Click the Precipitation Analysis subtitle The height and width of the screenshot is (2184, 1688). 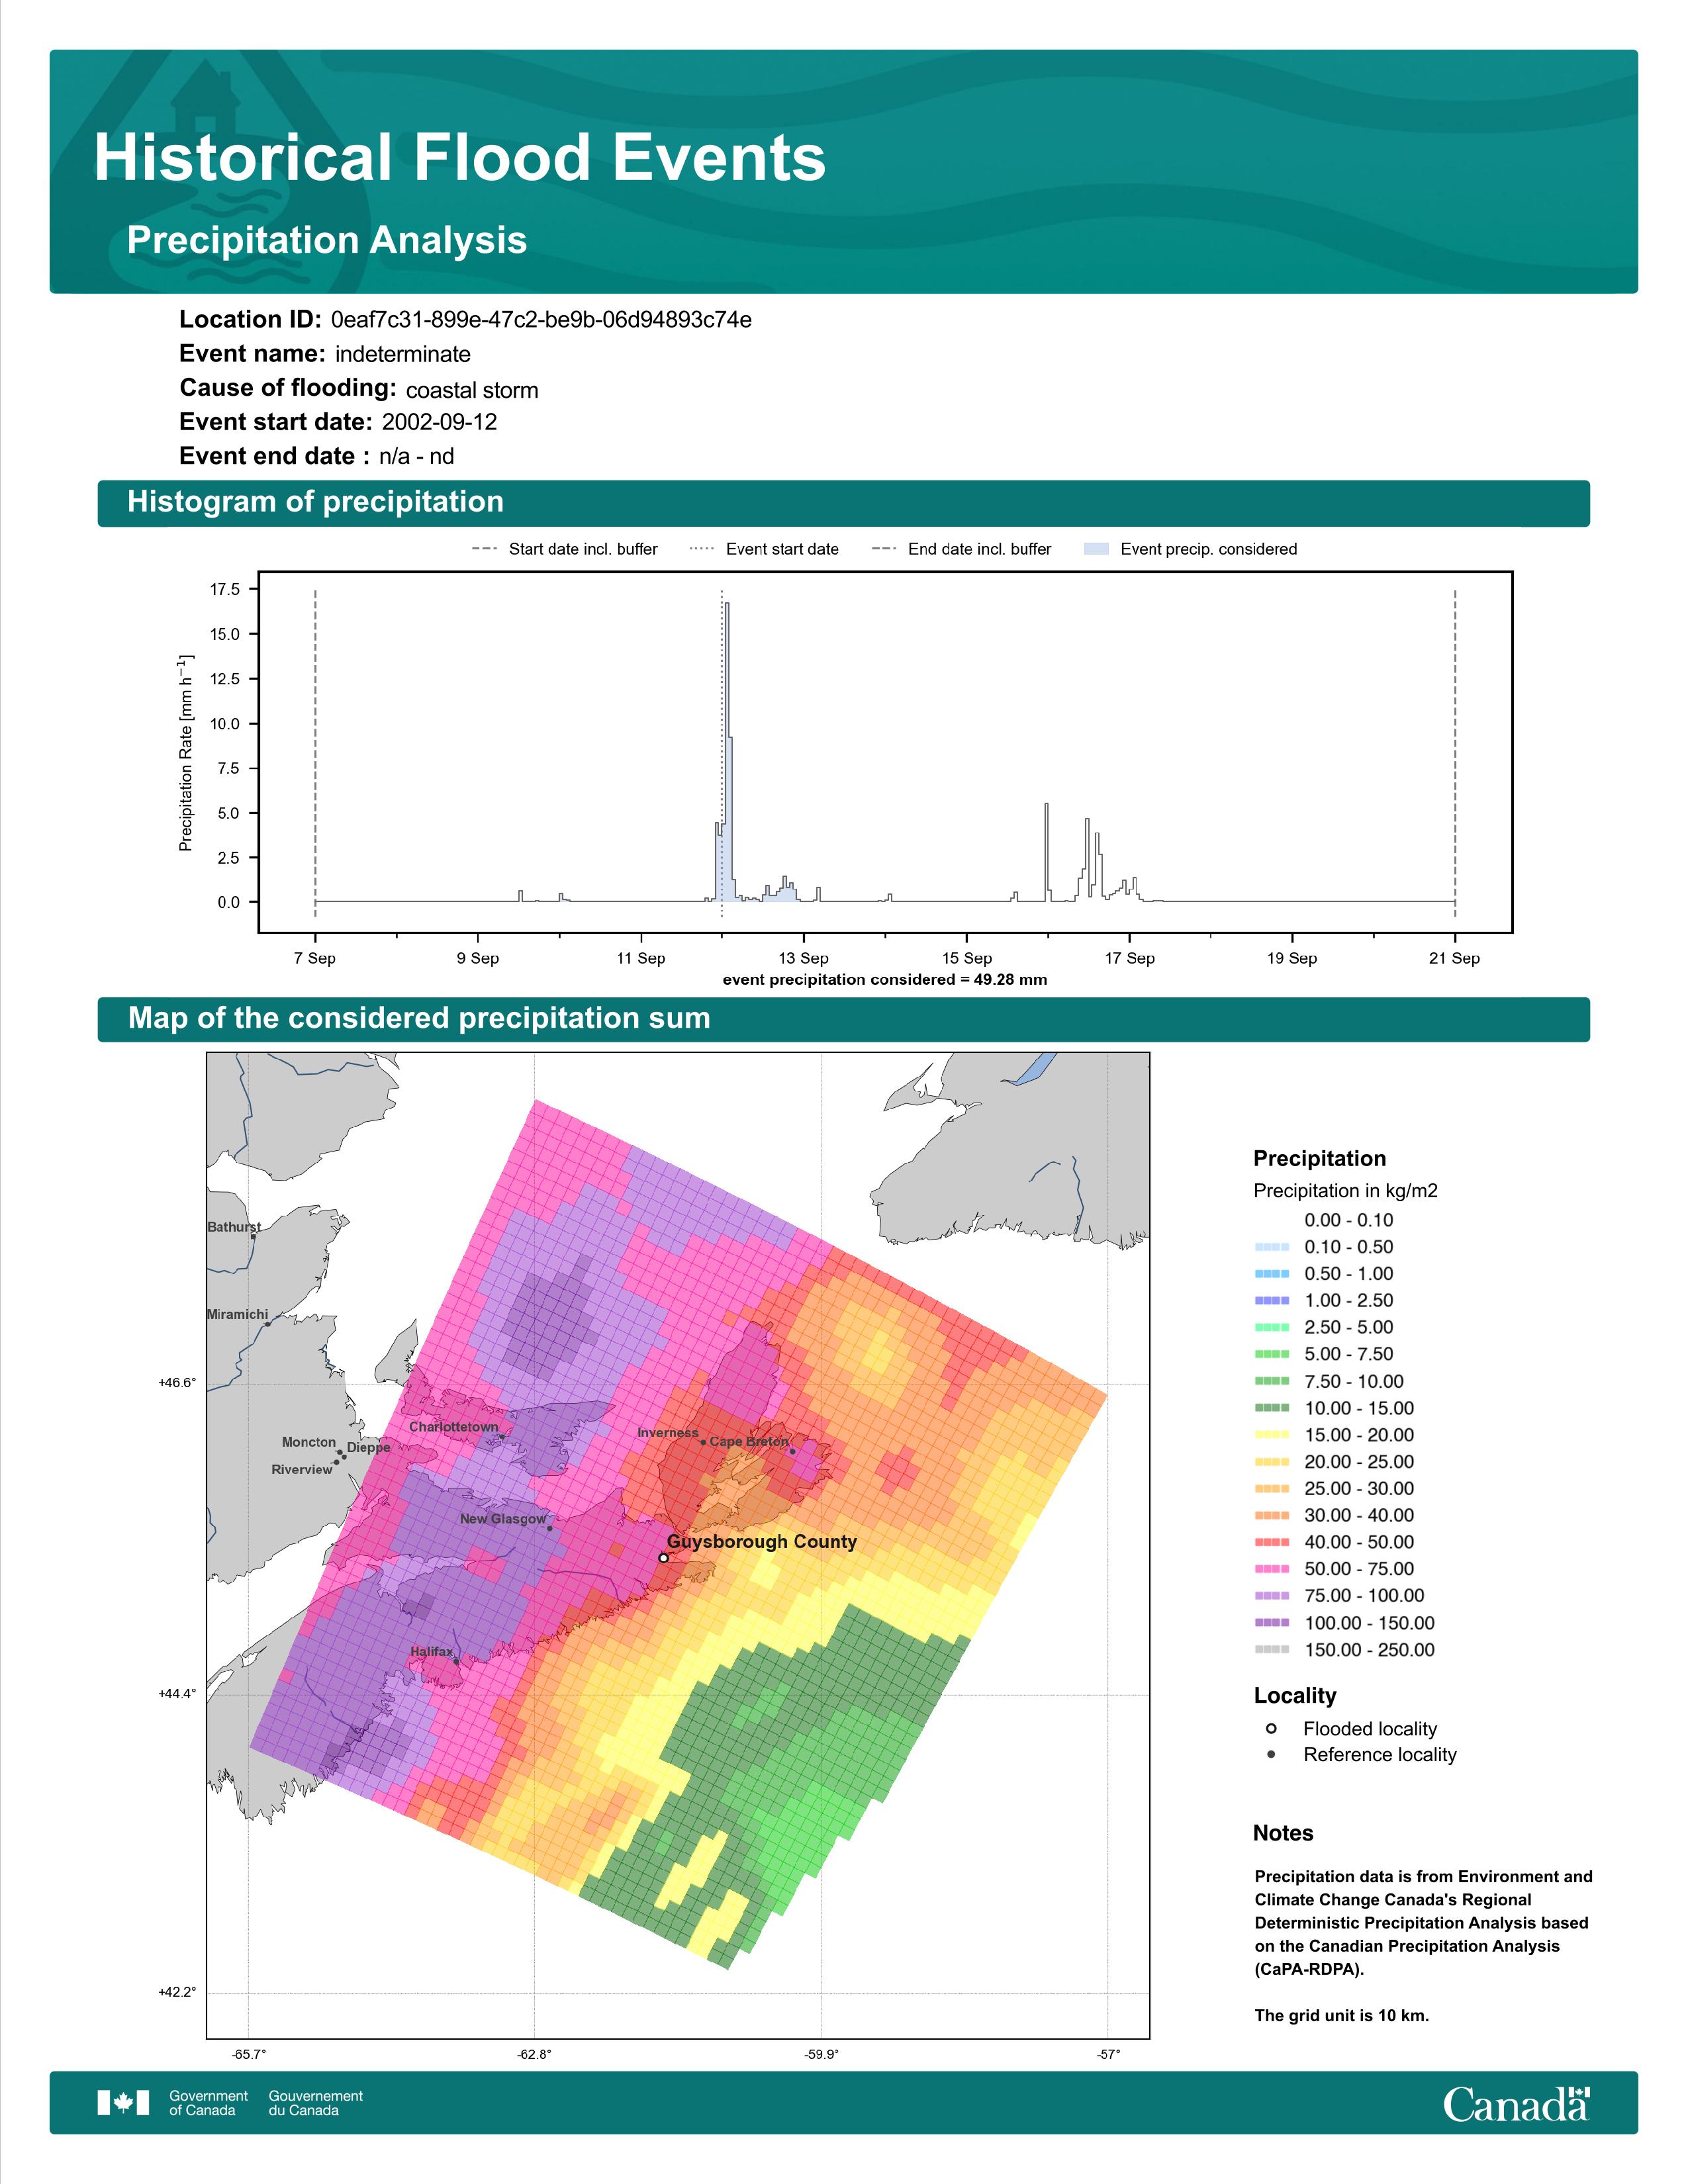[327, 240]
